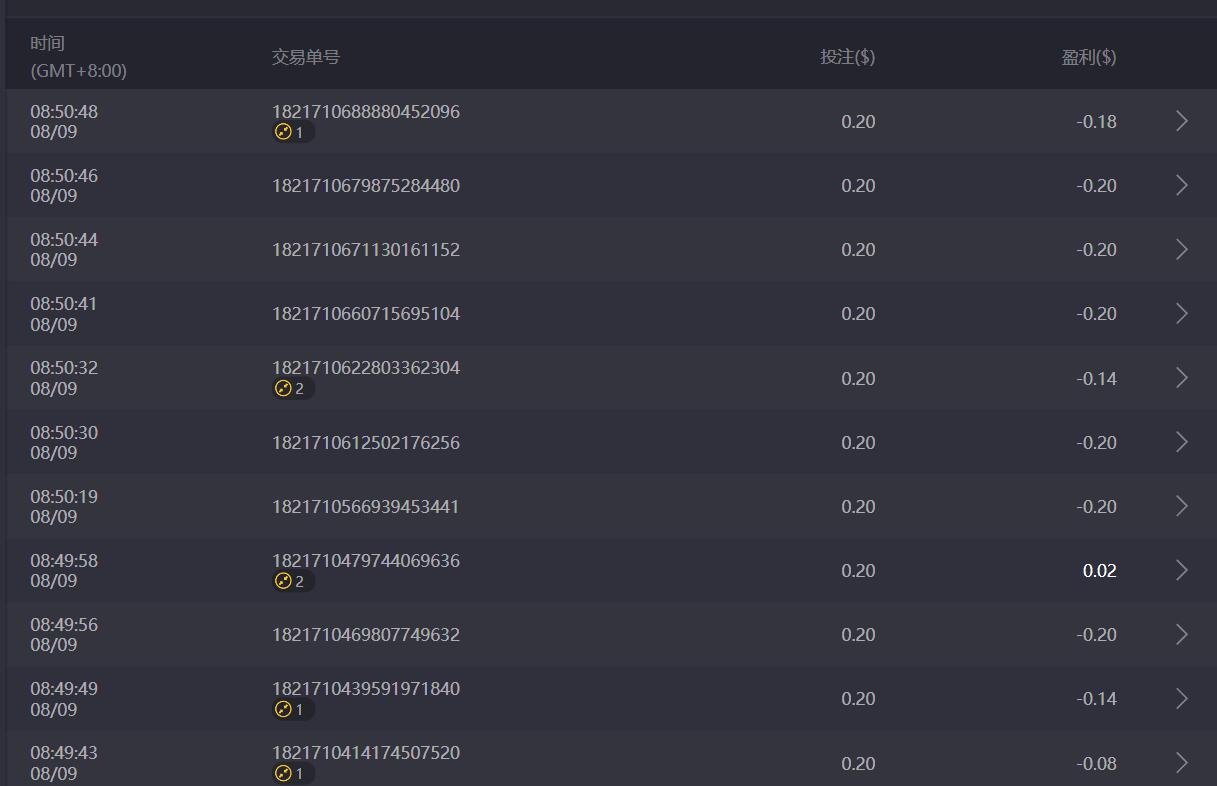
Task: Open chevron for the 08:49:56 transaction
Action: 1182,634
